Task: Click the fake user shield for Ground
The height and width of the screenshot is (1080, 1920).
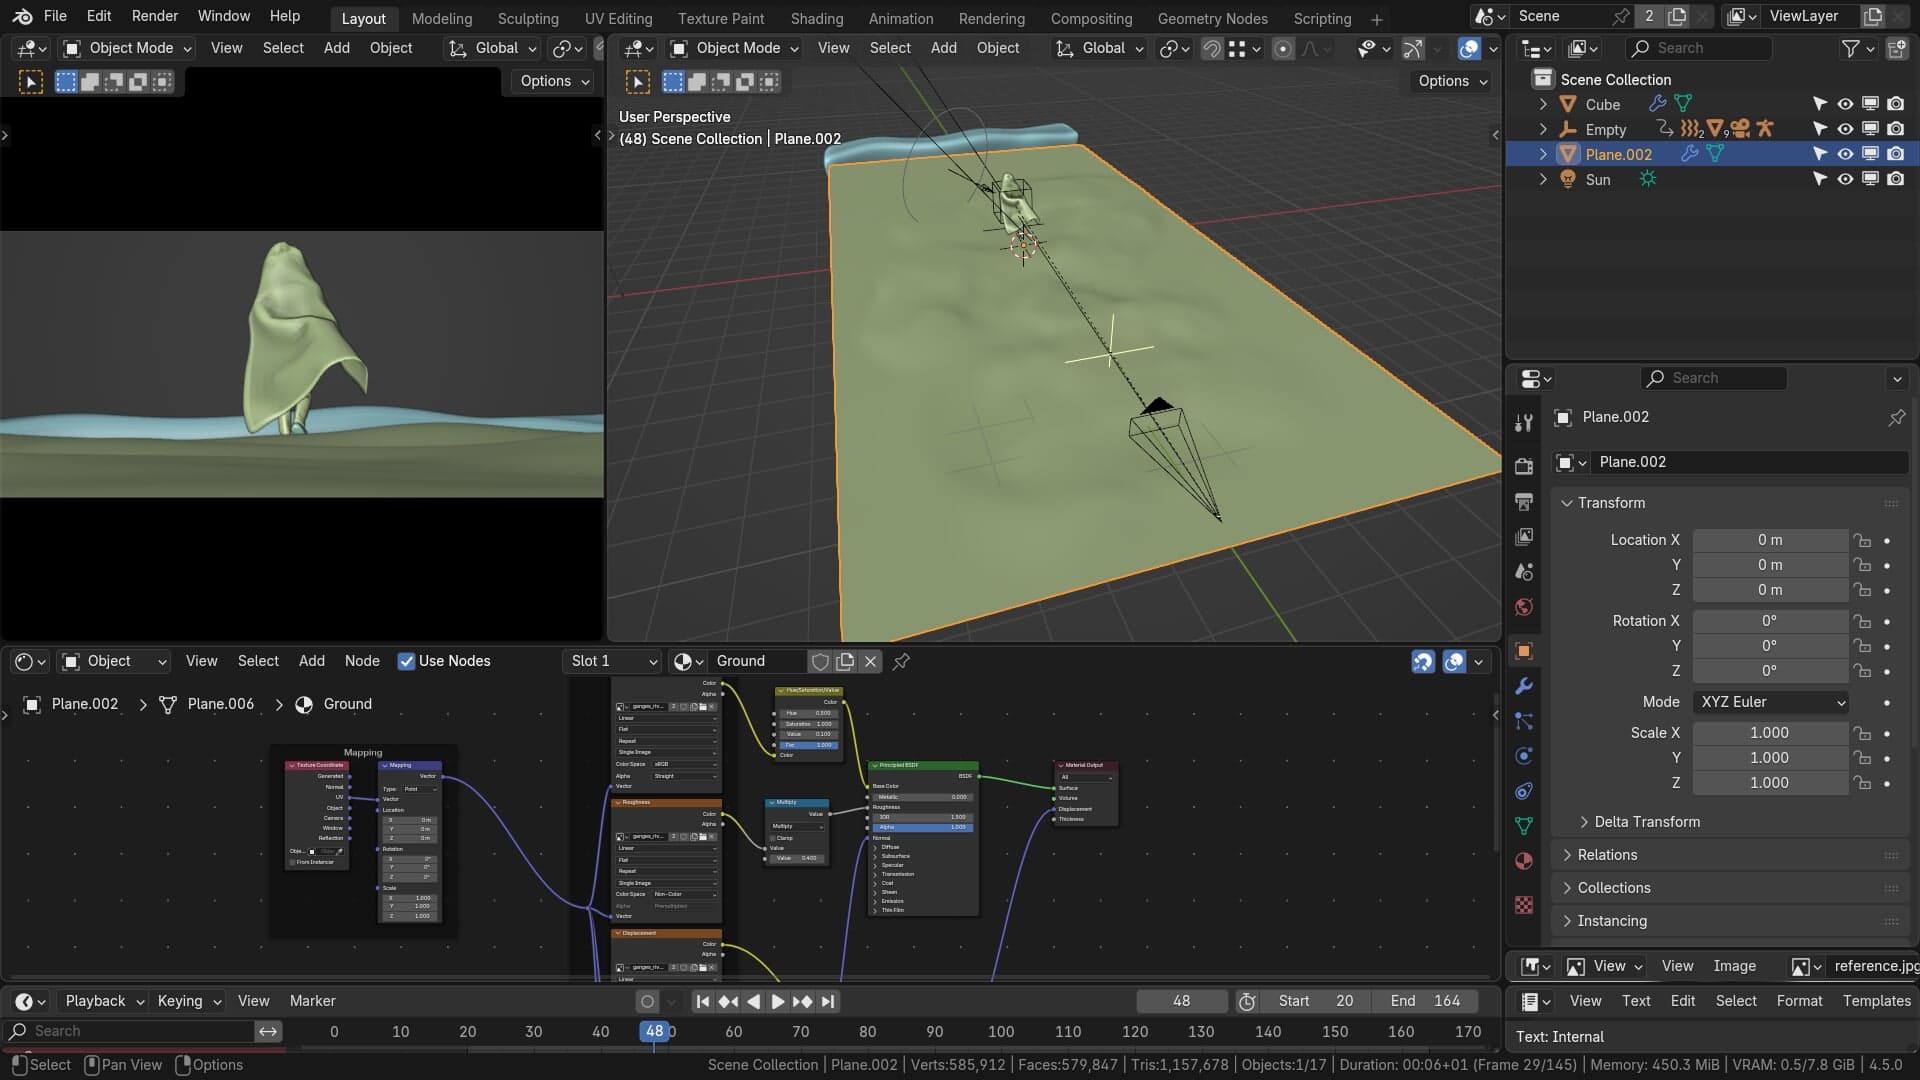Action: click(x=820, y=661)
